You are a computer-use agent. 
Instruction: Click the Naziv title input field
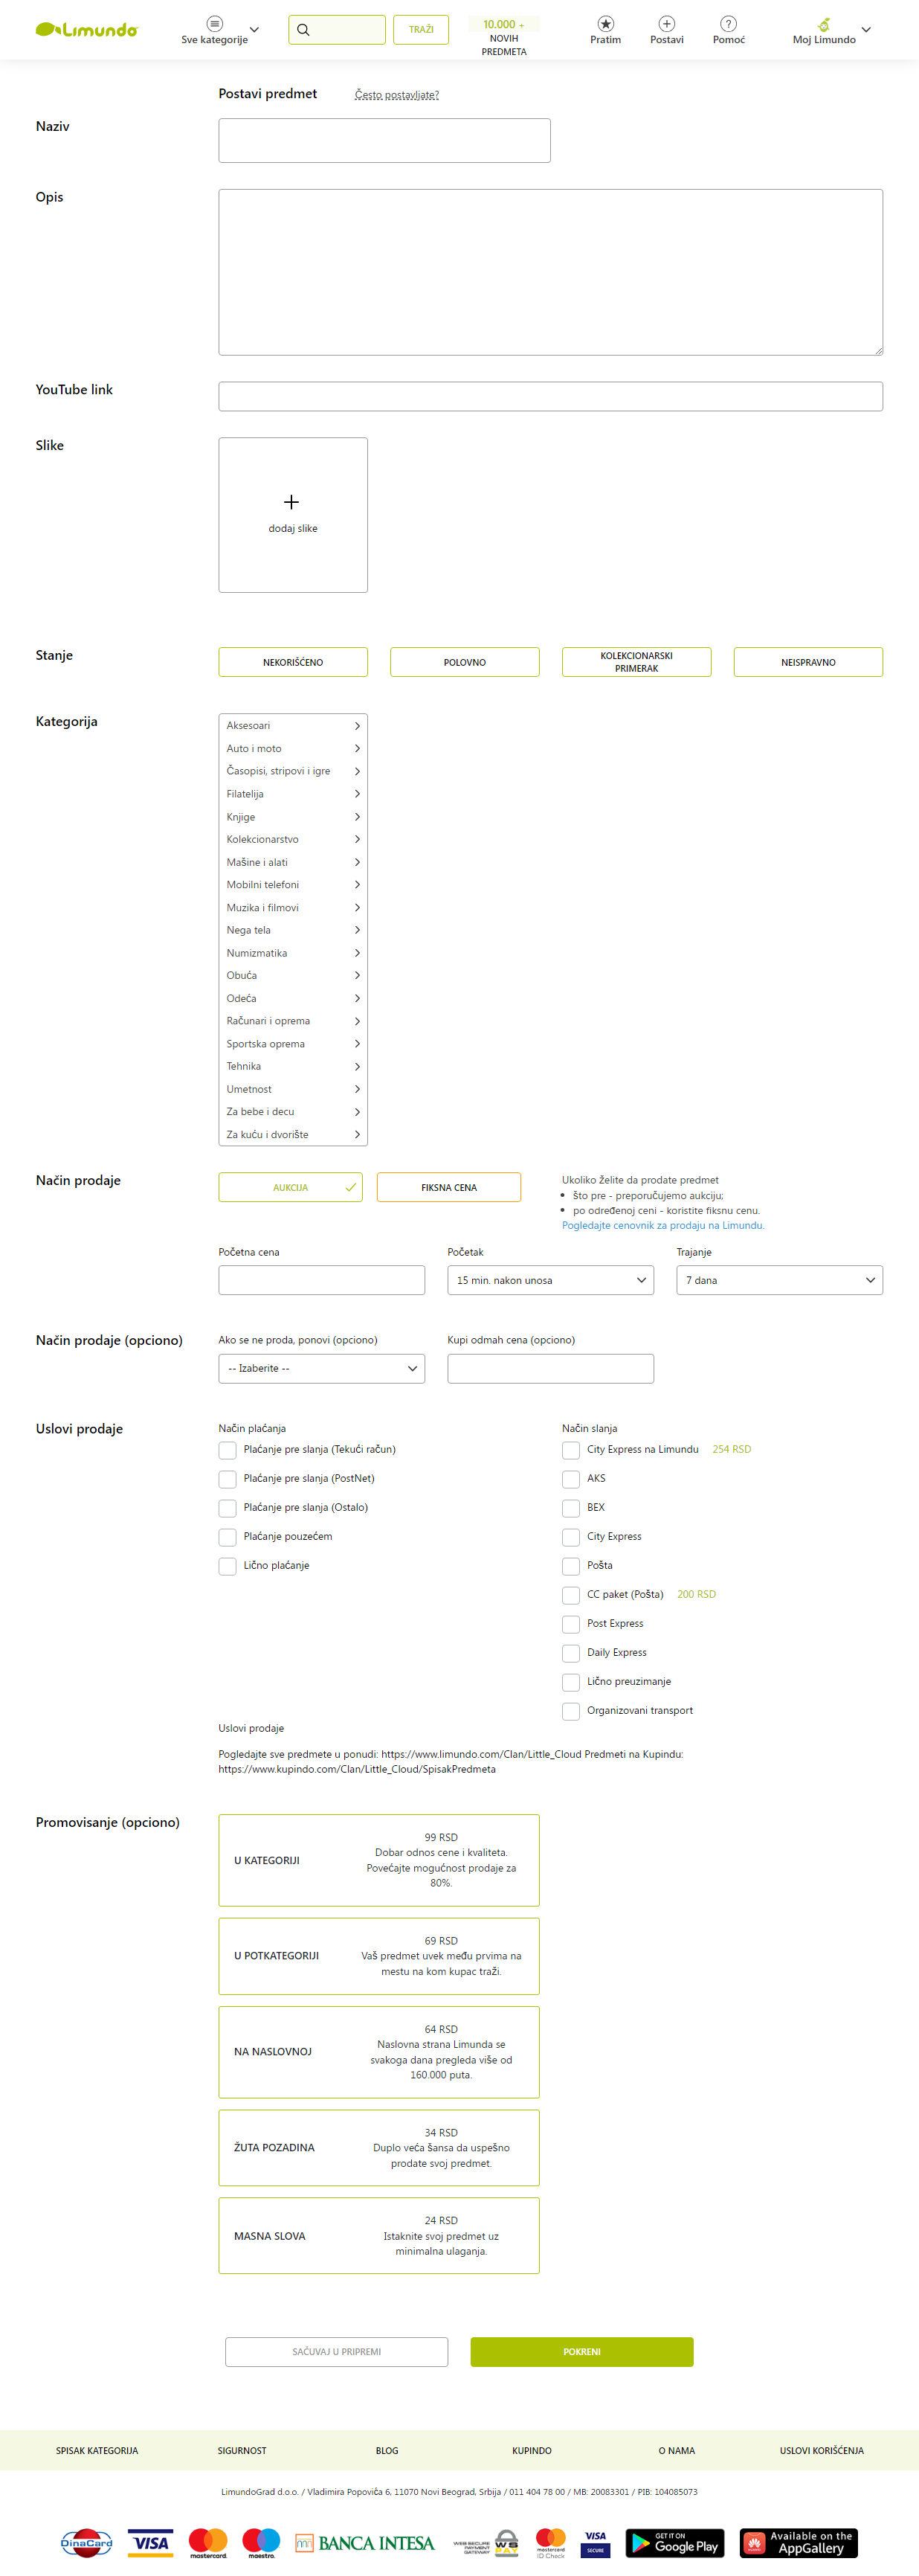click(x=384, y=141)
